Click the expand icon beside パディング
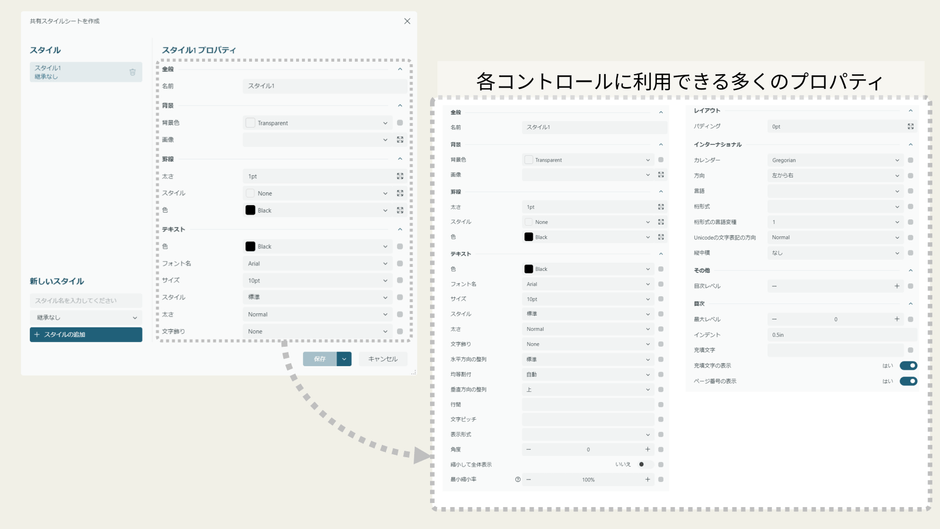The width and height of the screenshot is (940, 529). [910, 127]
